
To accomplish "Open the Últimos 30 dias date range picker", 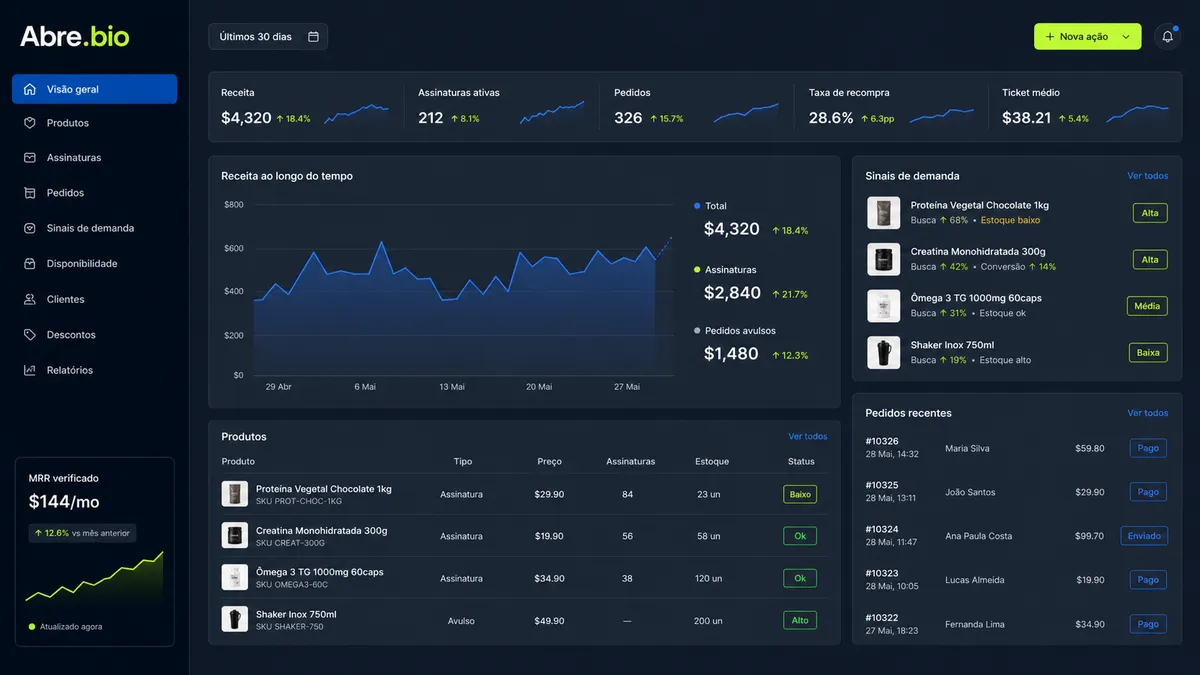I will tap(268, 37).
